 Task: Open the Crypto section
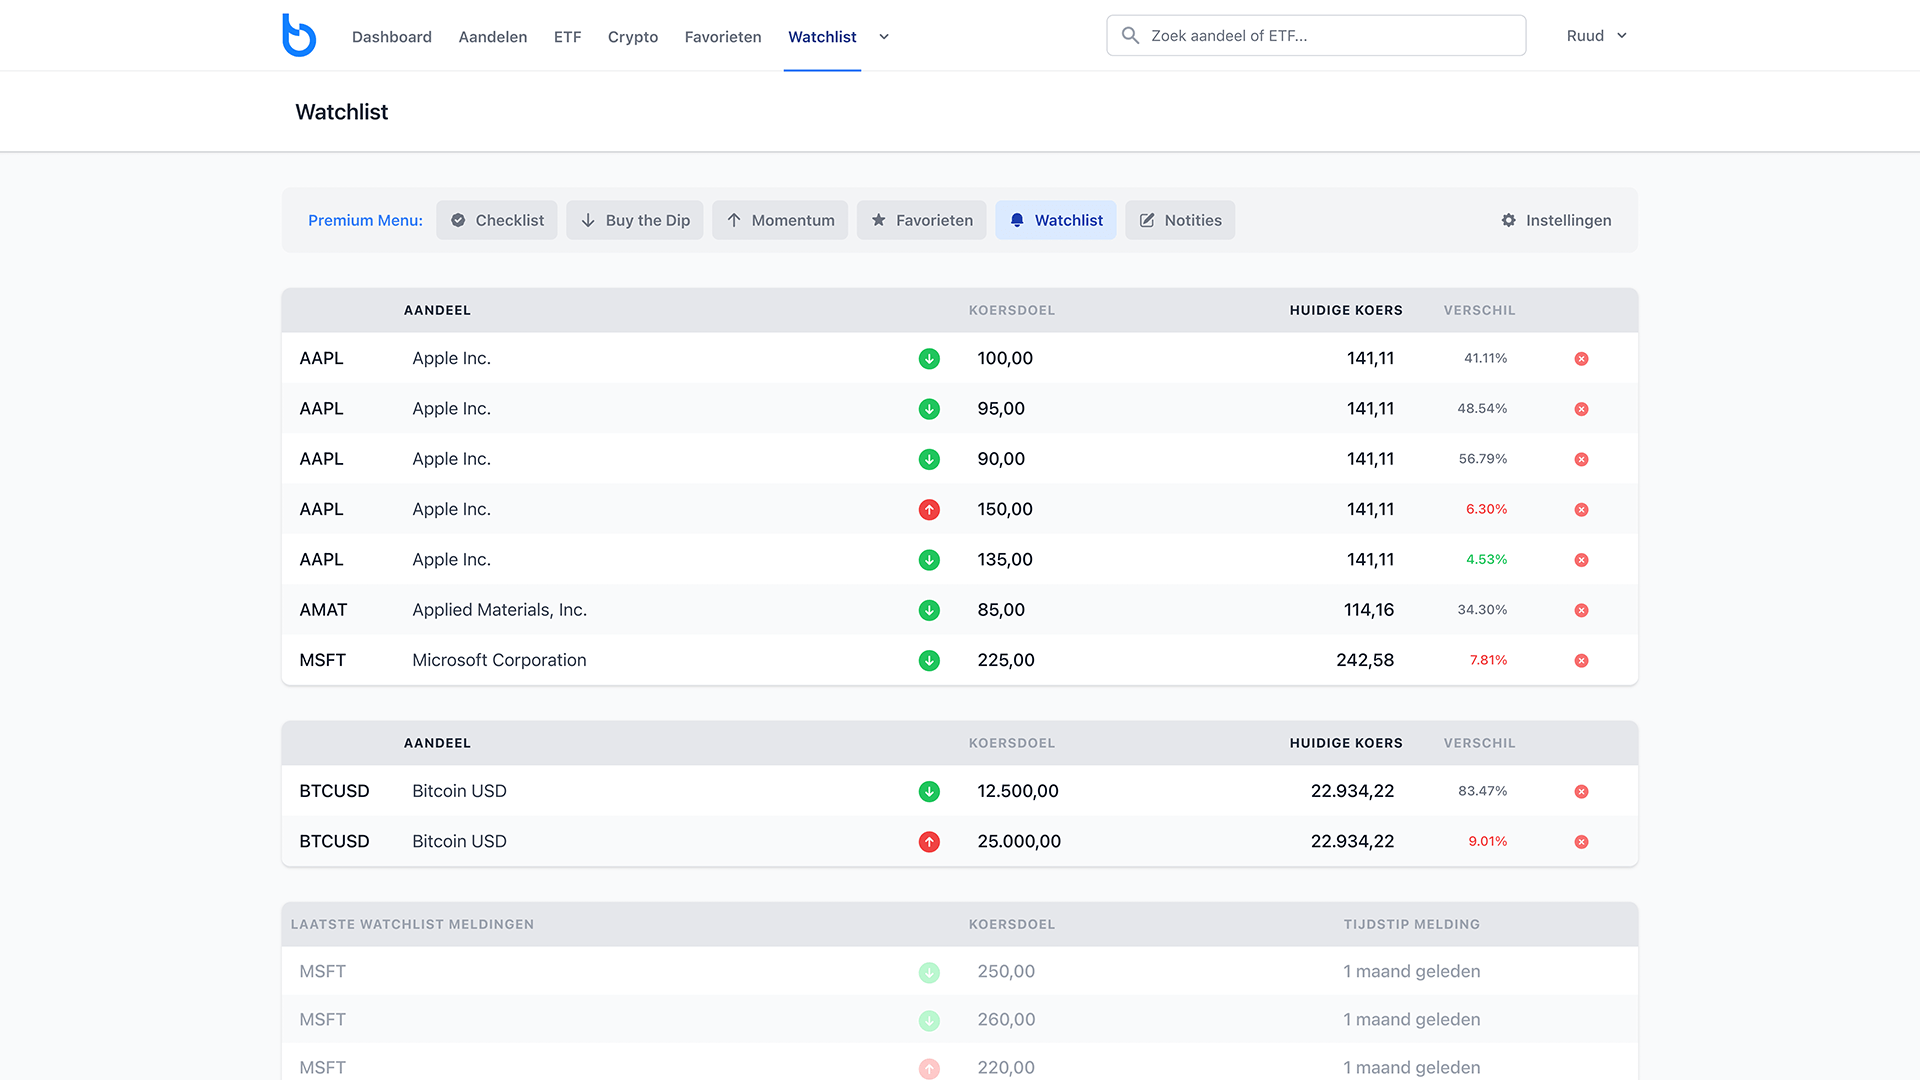tap(633, 37)
